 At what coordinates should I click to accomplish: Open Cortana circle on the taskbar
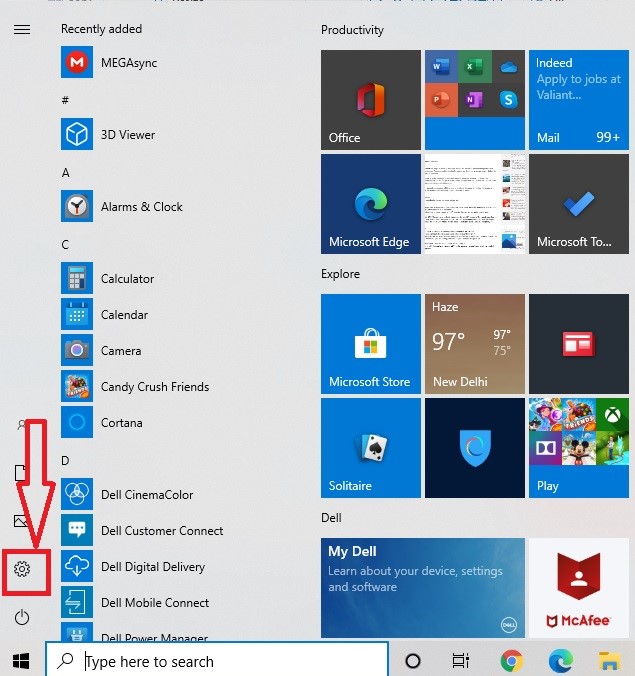[413, 660]
